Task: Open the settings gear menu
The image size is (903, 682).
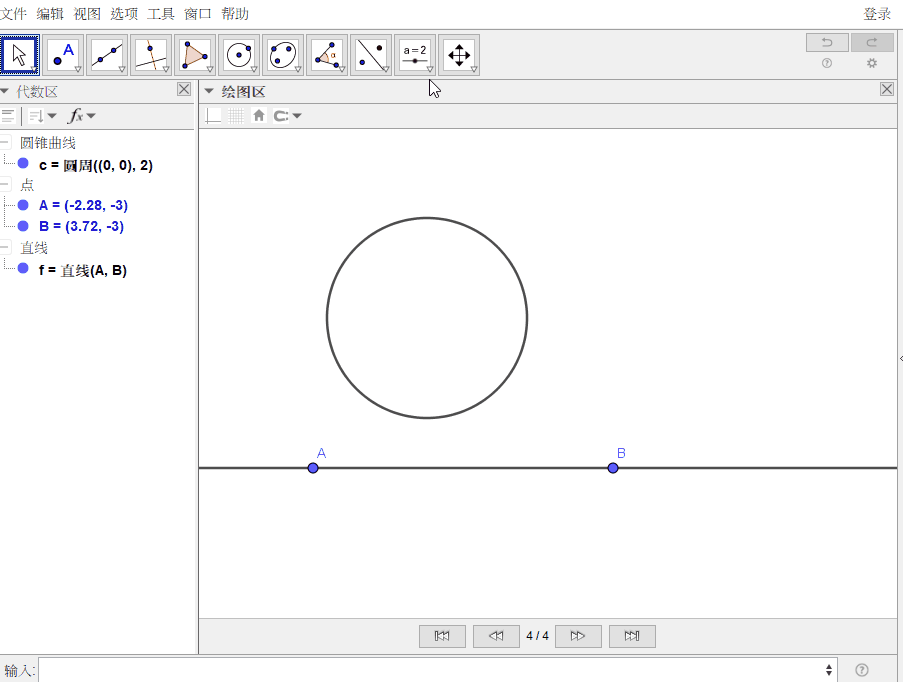Action: click(871, 62)
